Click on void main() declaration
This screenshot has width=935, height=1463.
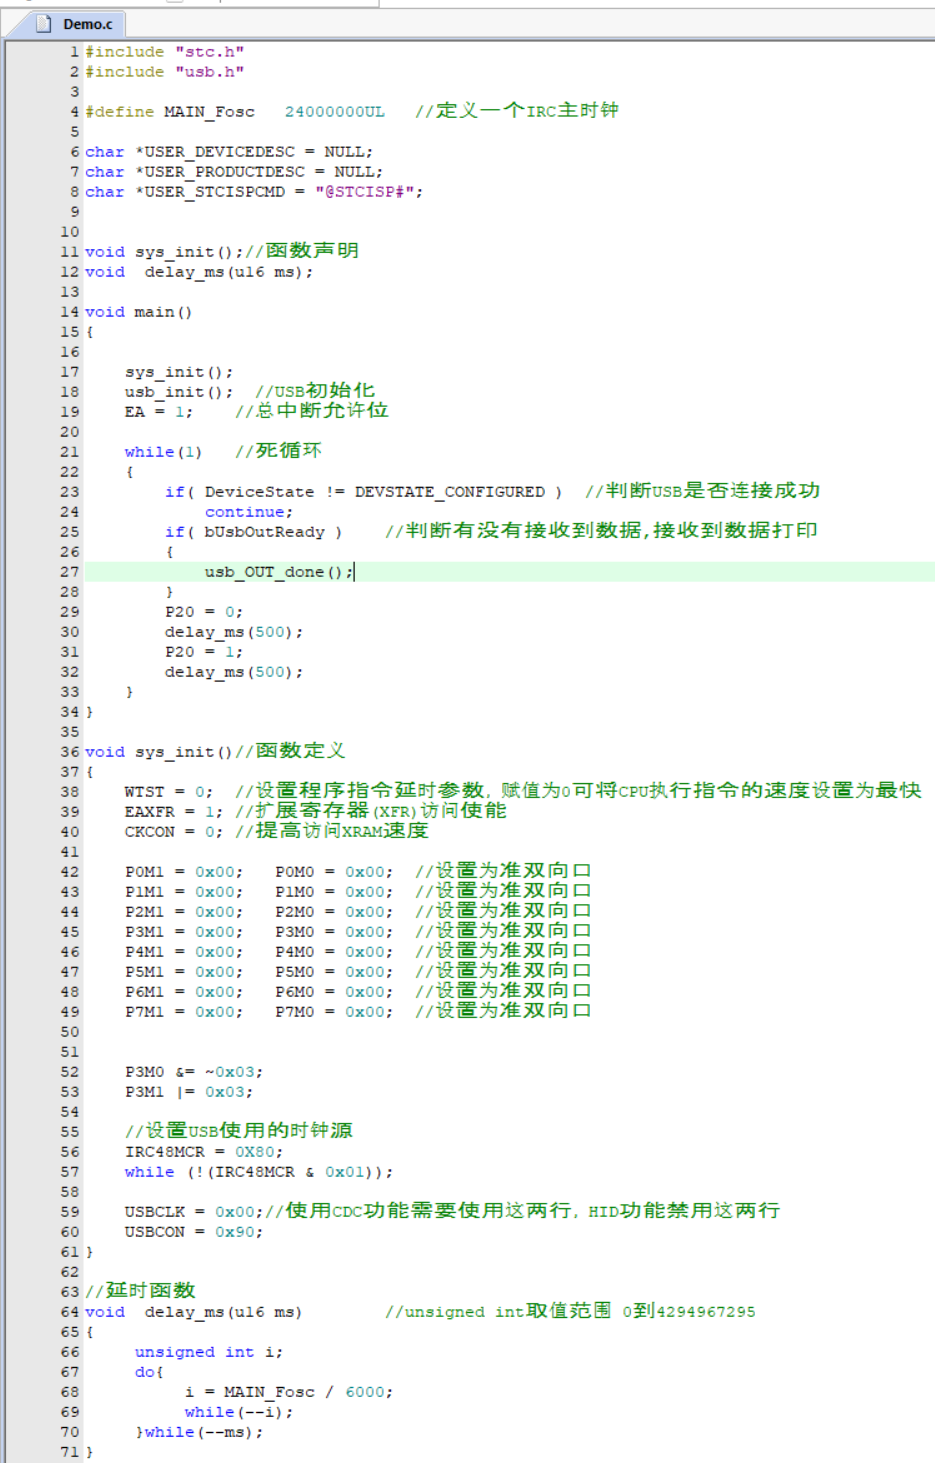tap(139, 312)
